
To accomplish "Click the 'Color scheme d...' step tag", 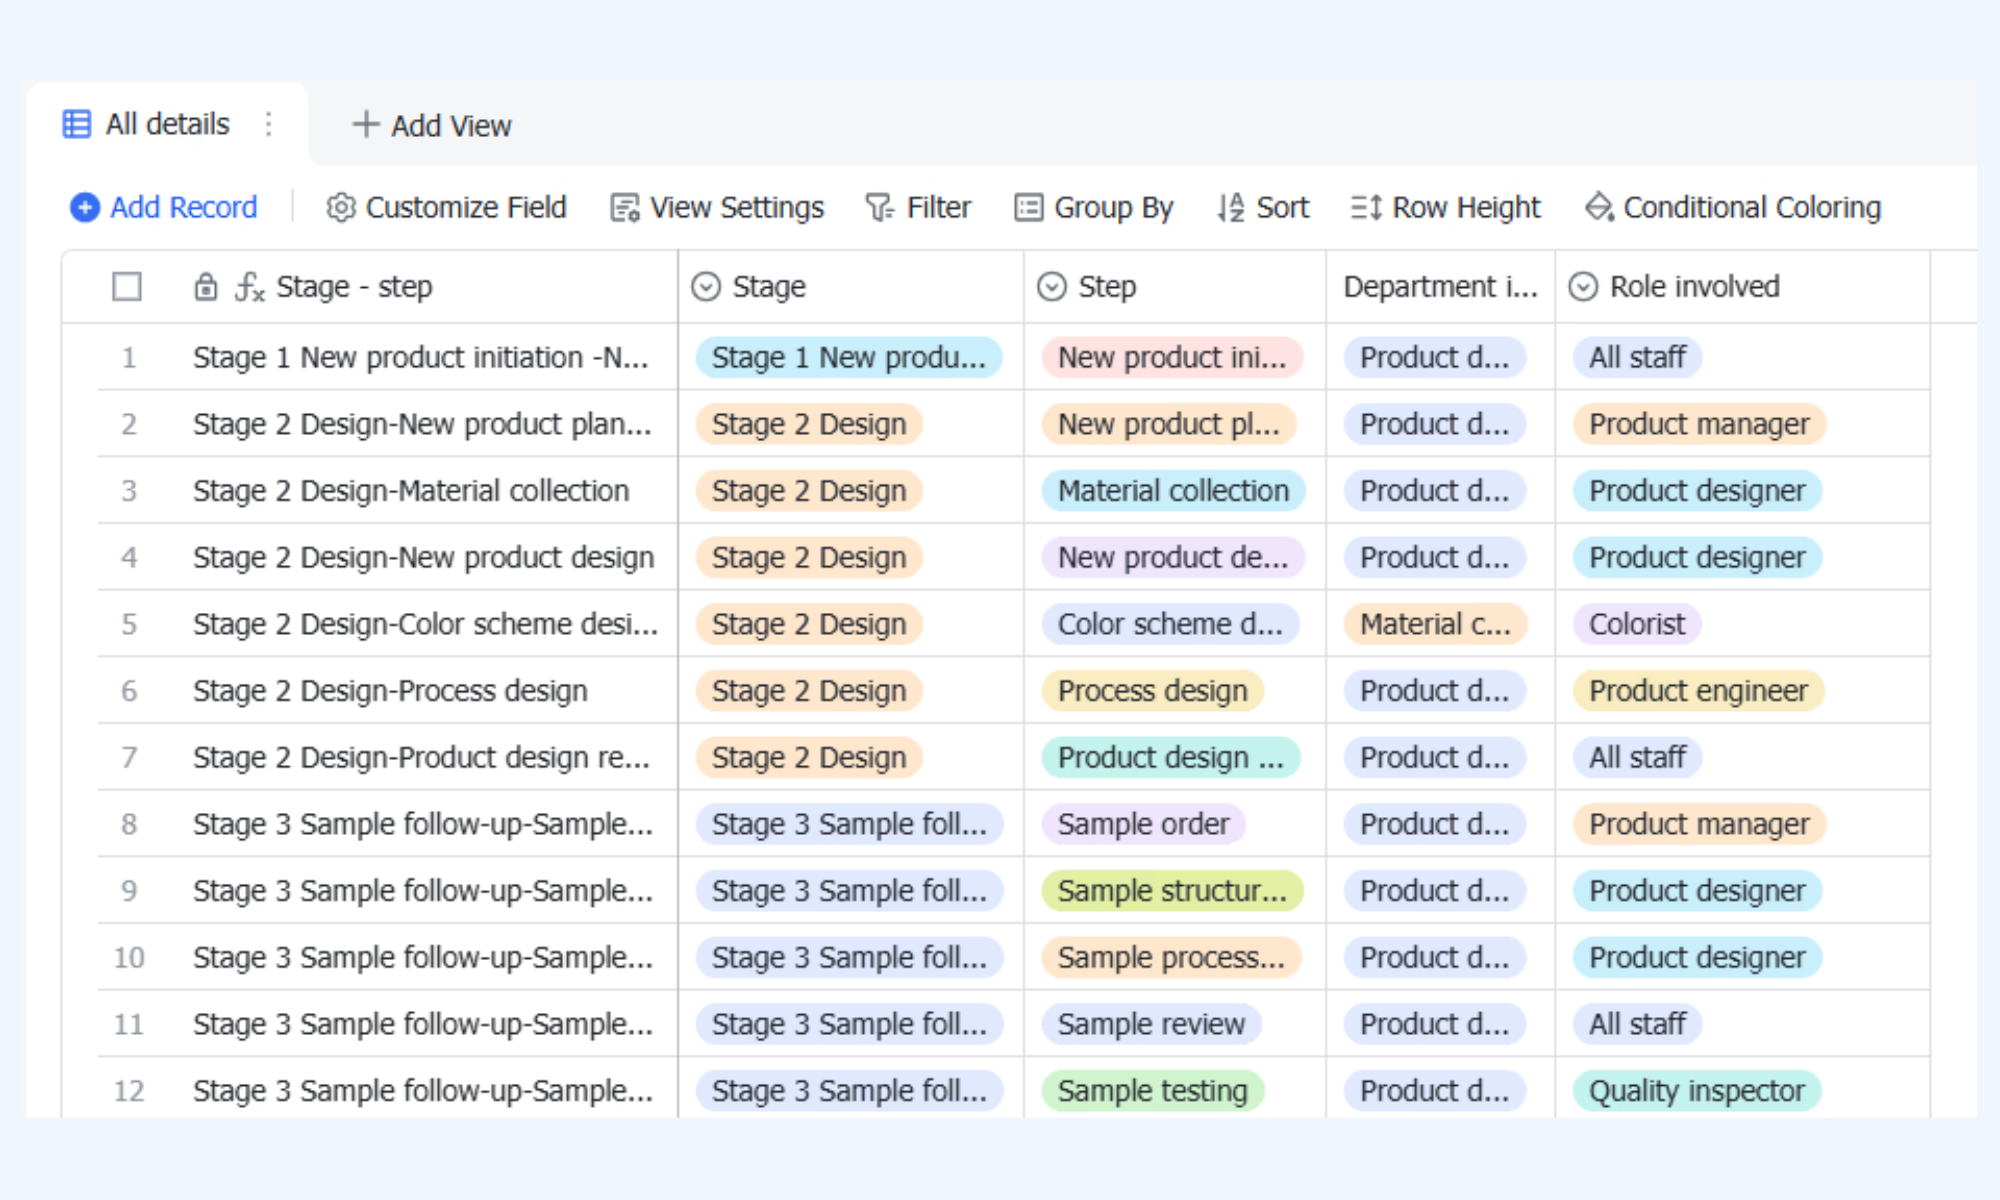I will tap(1170, 624).
